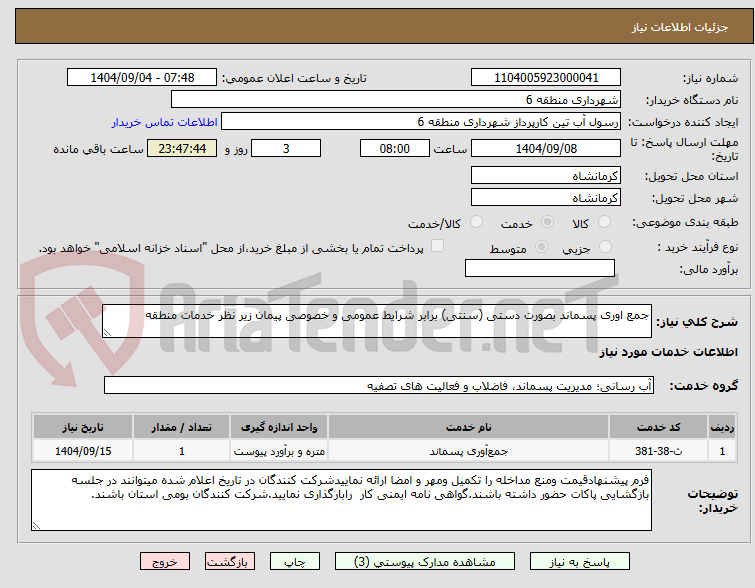The image size is (755, 588).
Task: Click the response deadline date 1404/09/08 field
Action: 546,148
